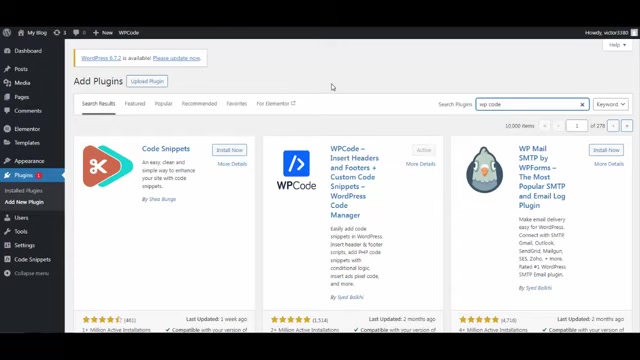
Task: Open the Howdy user account menu
Action: tap(611, 33)
